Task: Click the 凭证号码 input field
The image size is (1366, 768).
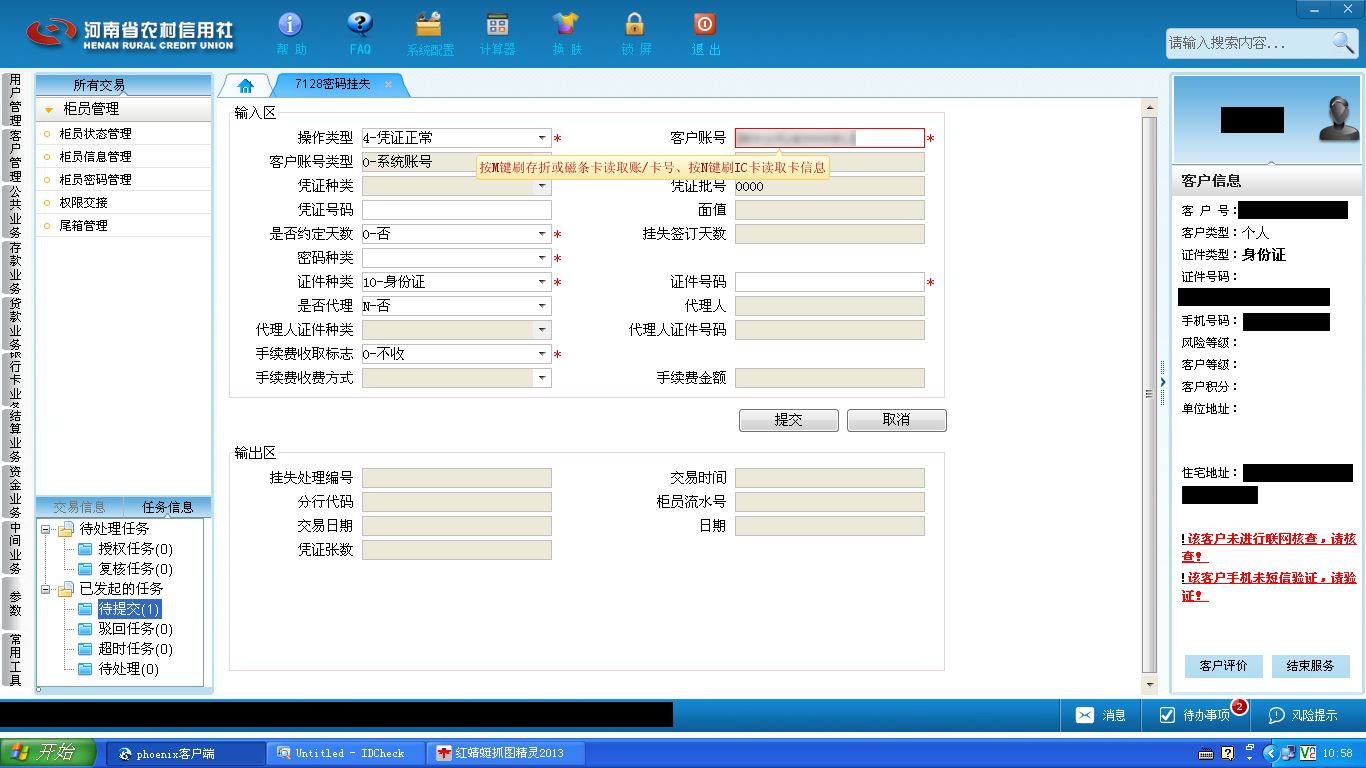Action: [457, 210]
